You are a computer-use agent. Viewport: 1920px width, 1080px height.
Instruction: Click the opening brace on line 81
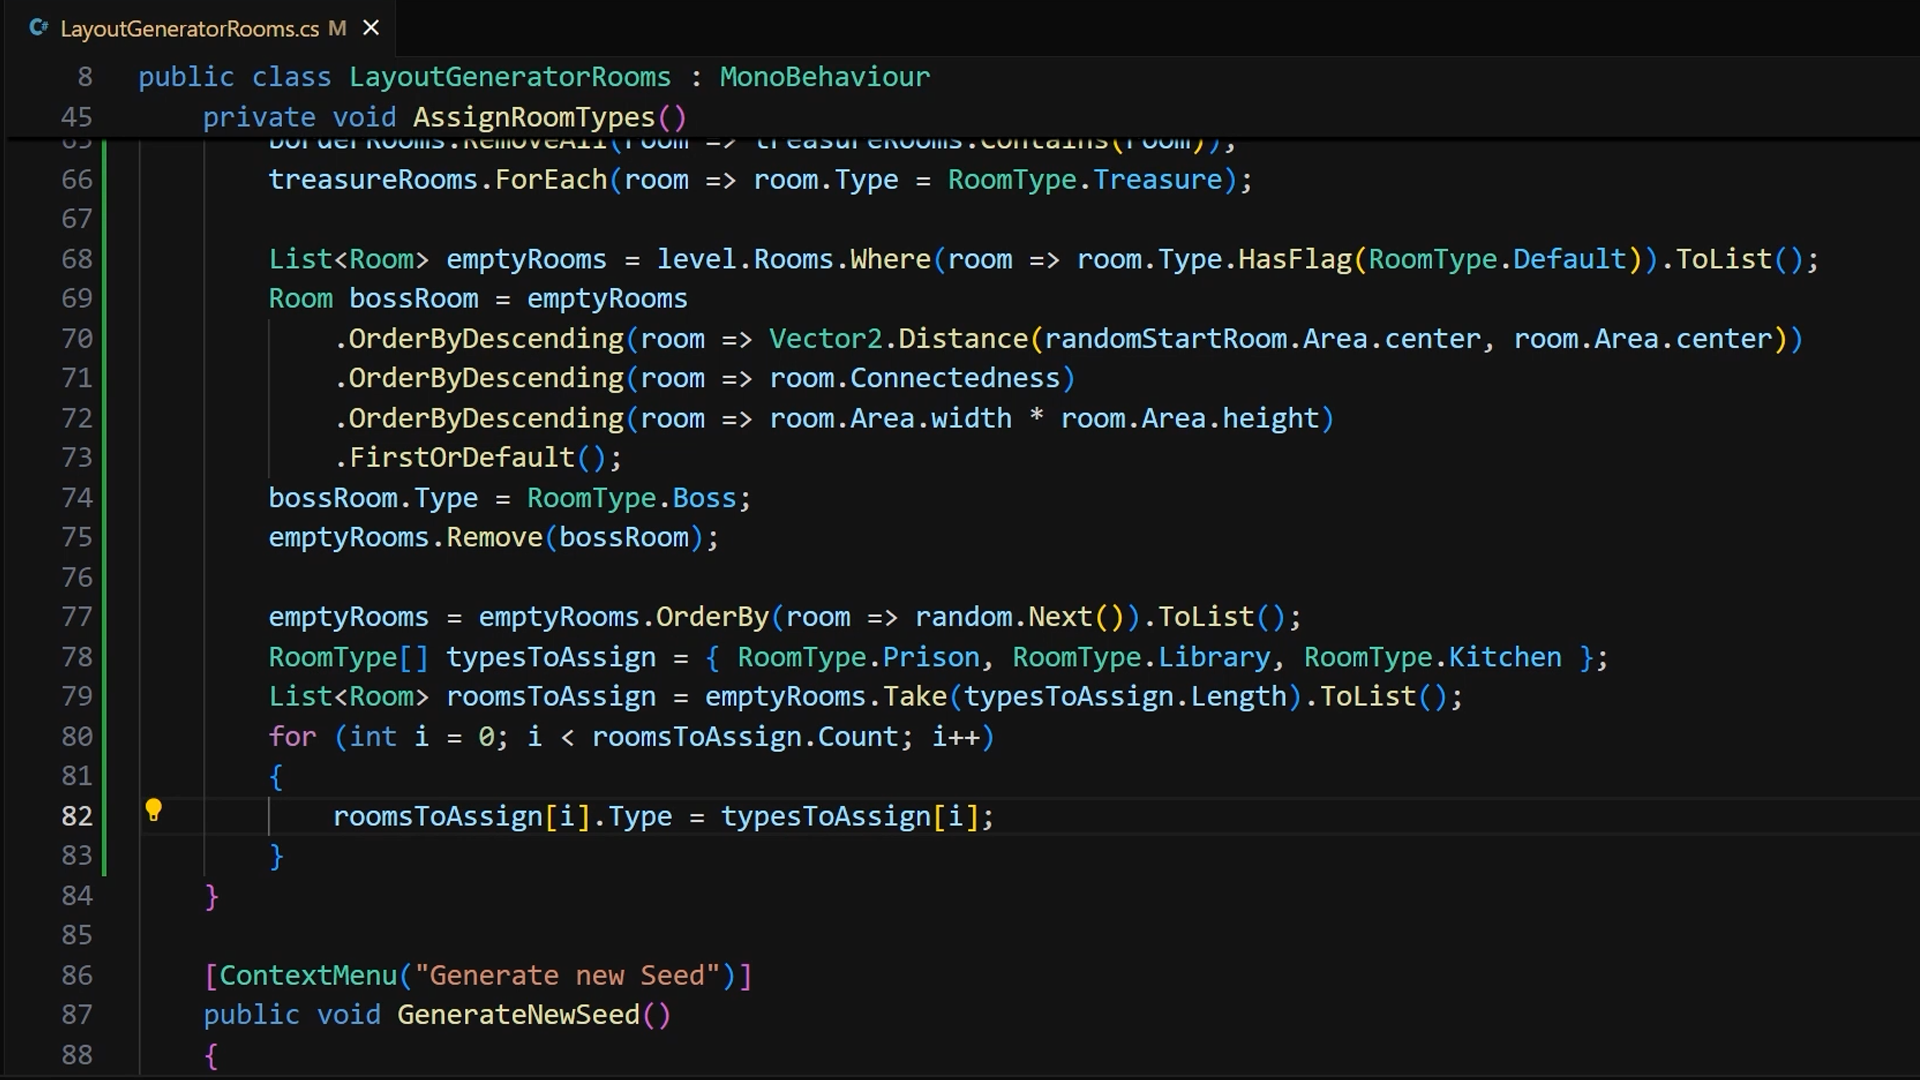tap(276, 777)
